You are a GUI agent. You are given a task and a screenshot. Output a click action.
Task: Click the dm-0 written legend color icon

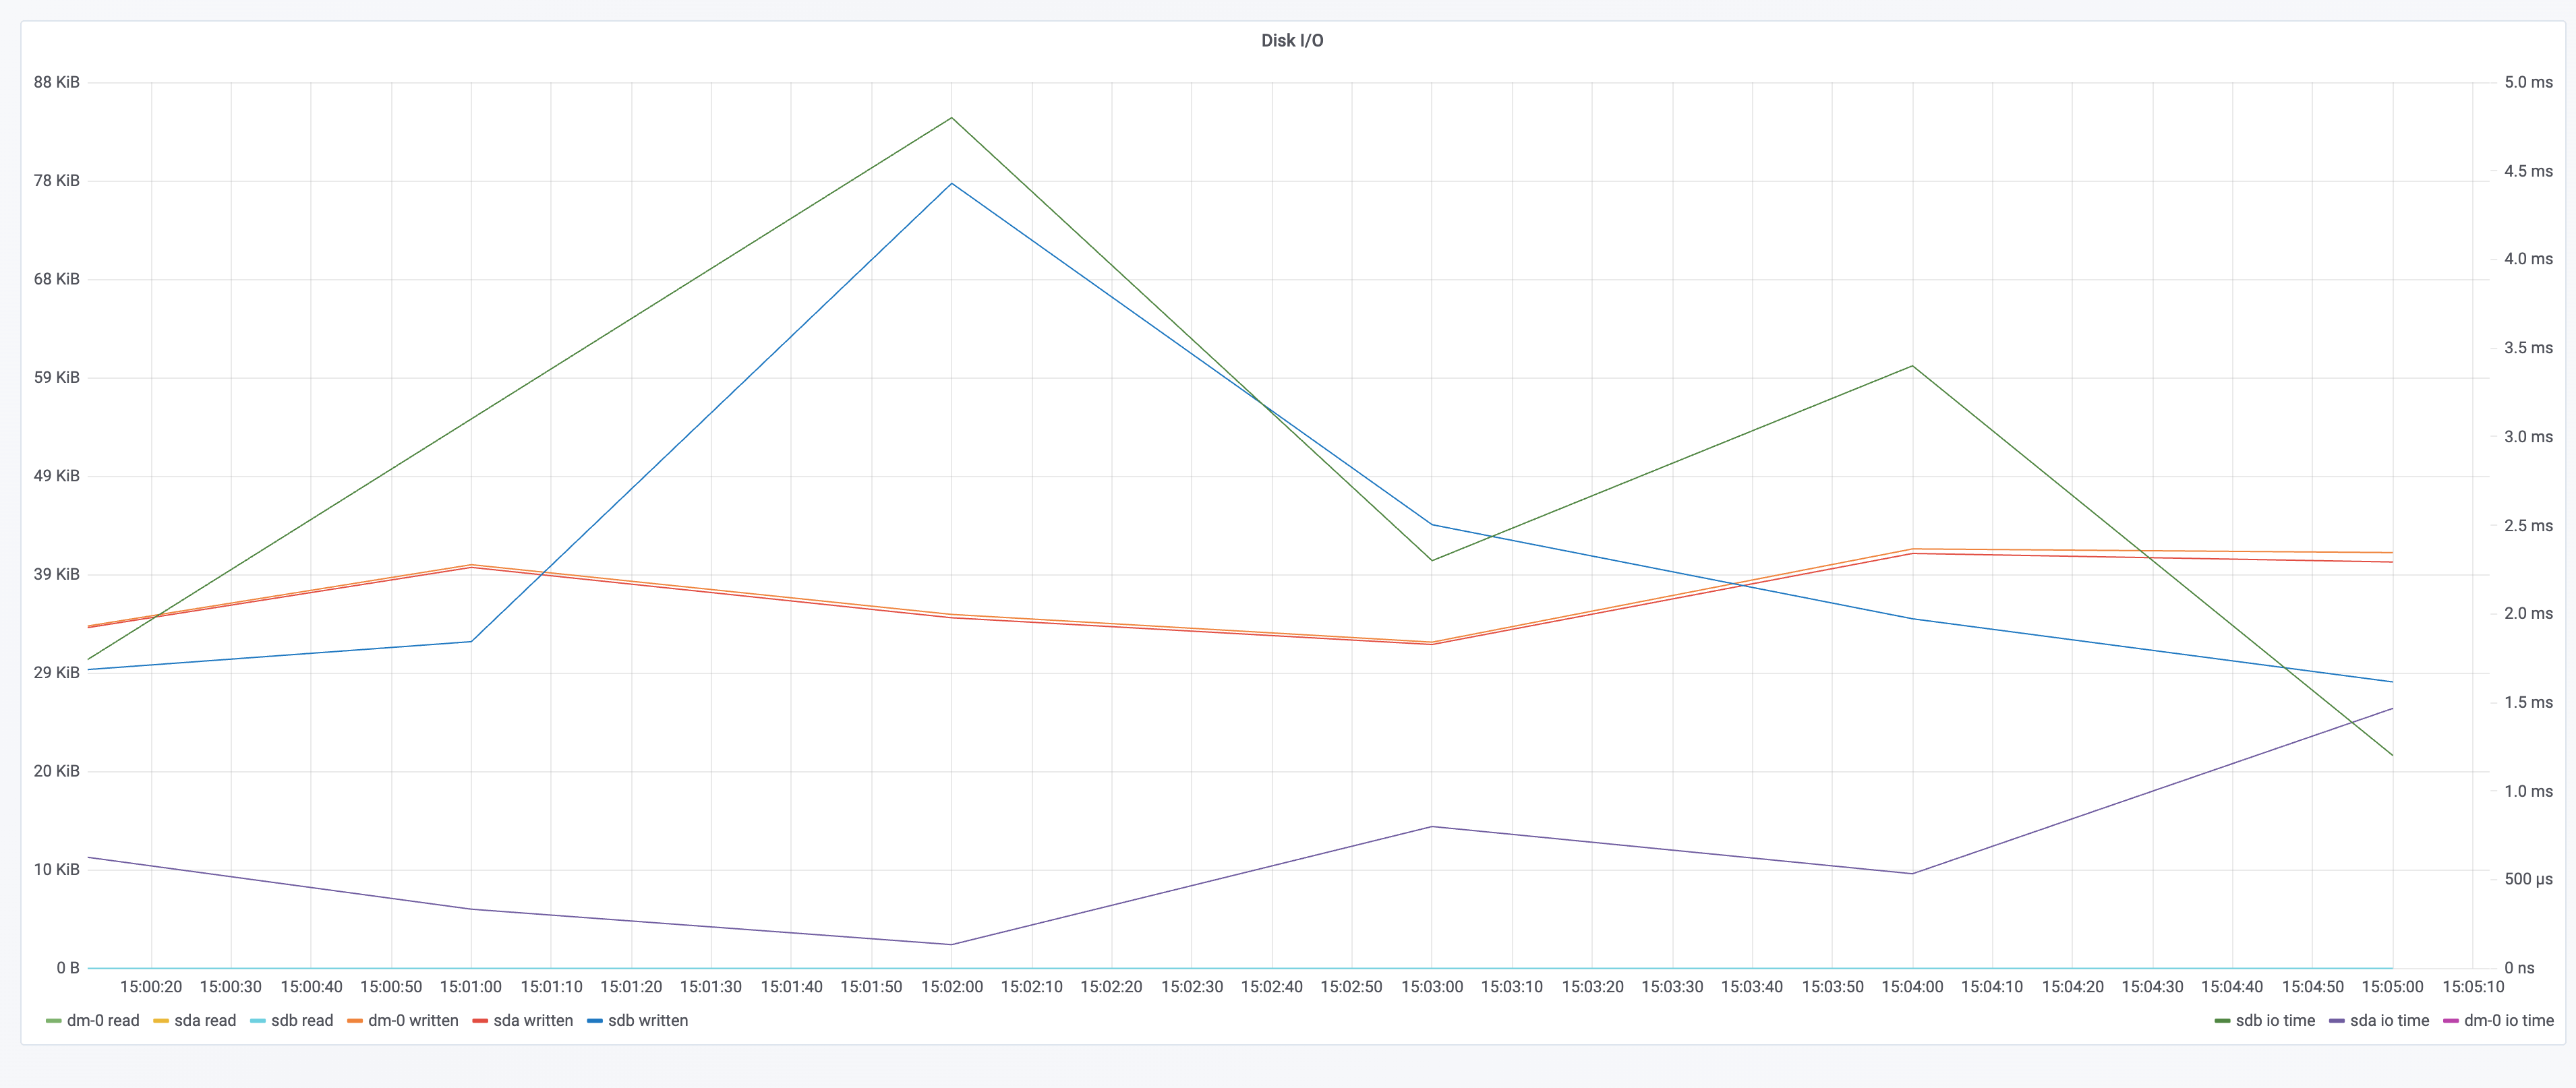pyautogui.click(x=354, y=1021)
